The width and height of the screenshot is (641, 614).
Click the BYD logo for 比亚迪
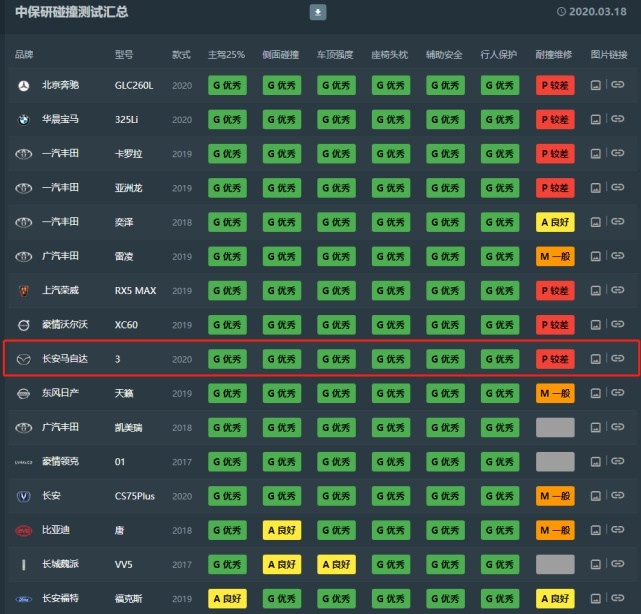point(24,531)
